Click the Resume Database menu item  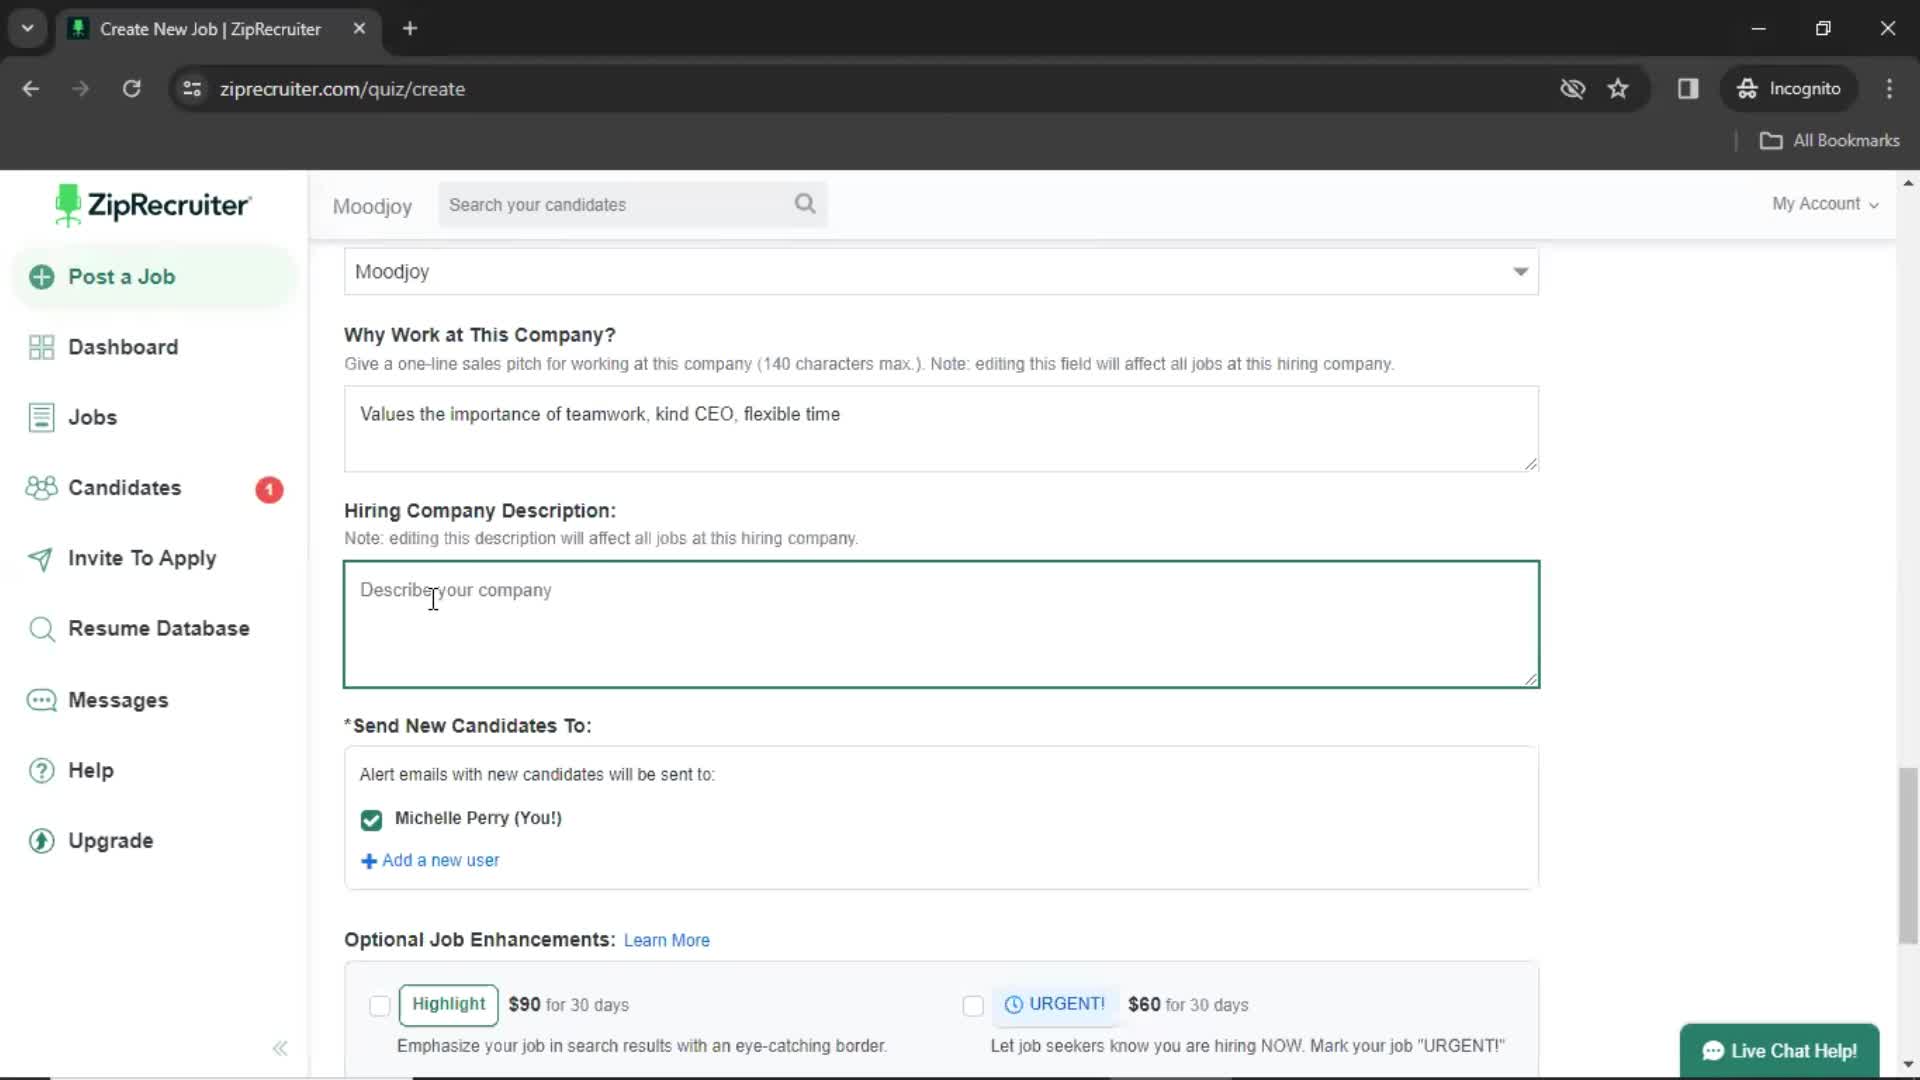point(158,628)
